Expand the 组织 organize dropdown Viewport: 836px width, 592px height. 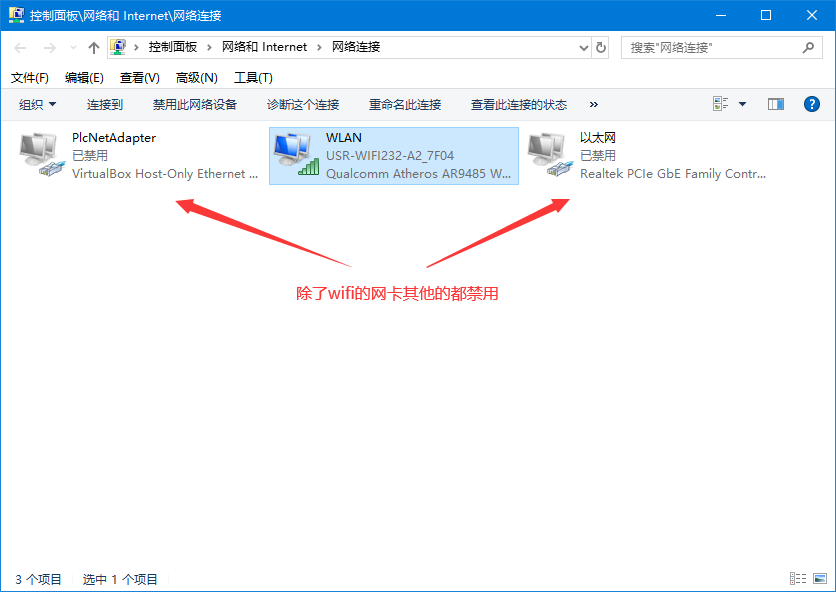point(38,104)
